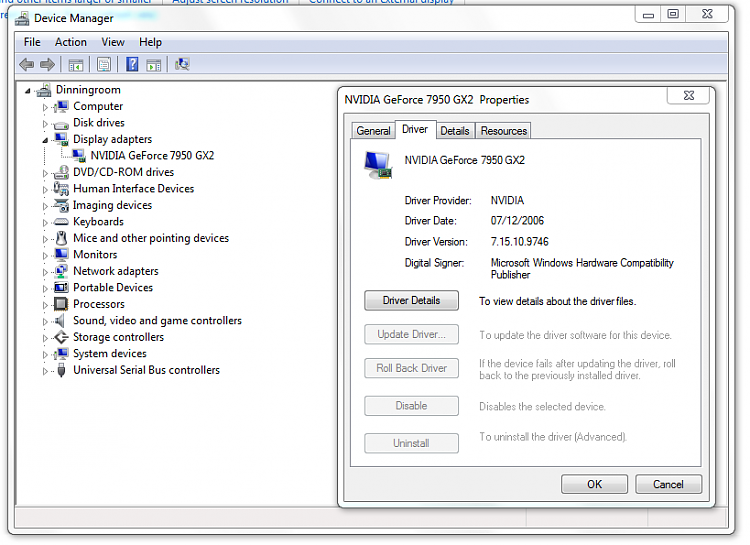Expand the System devices node arrow
The image size is (750, 545).
[x=45, y=355]
